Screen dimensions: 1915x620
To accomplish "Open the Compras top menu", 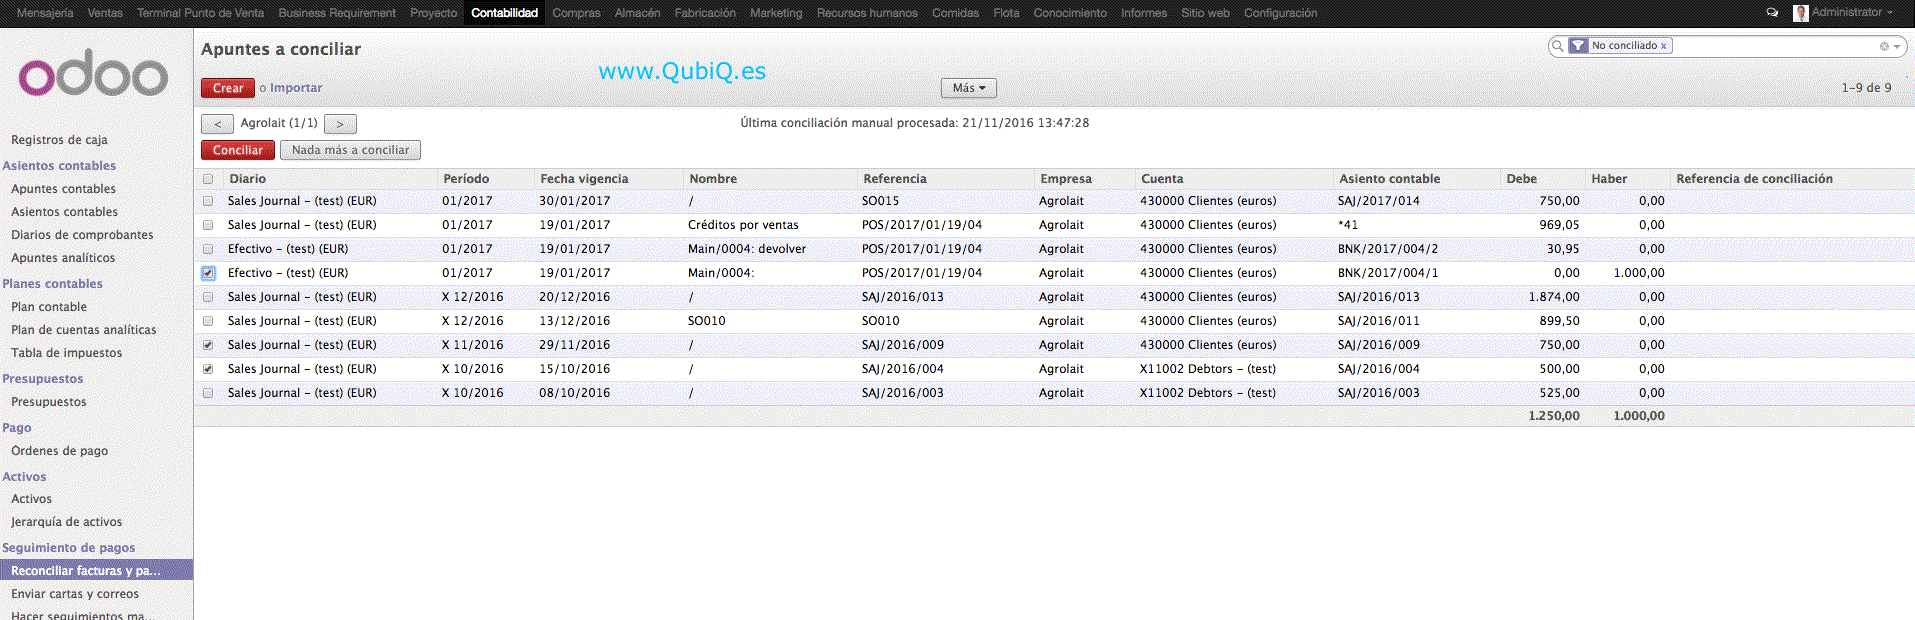I will point(576,13).
